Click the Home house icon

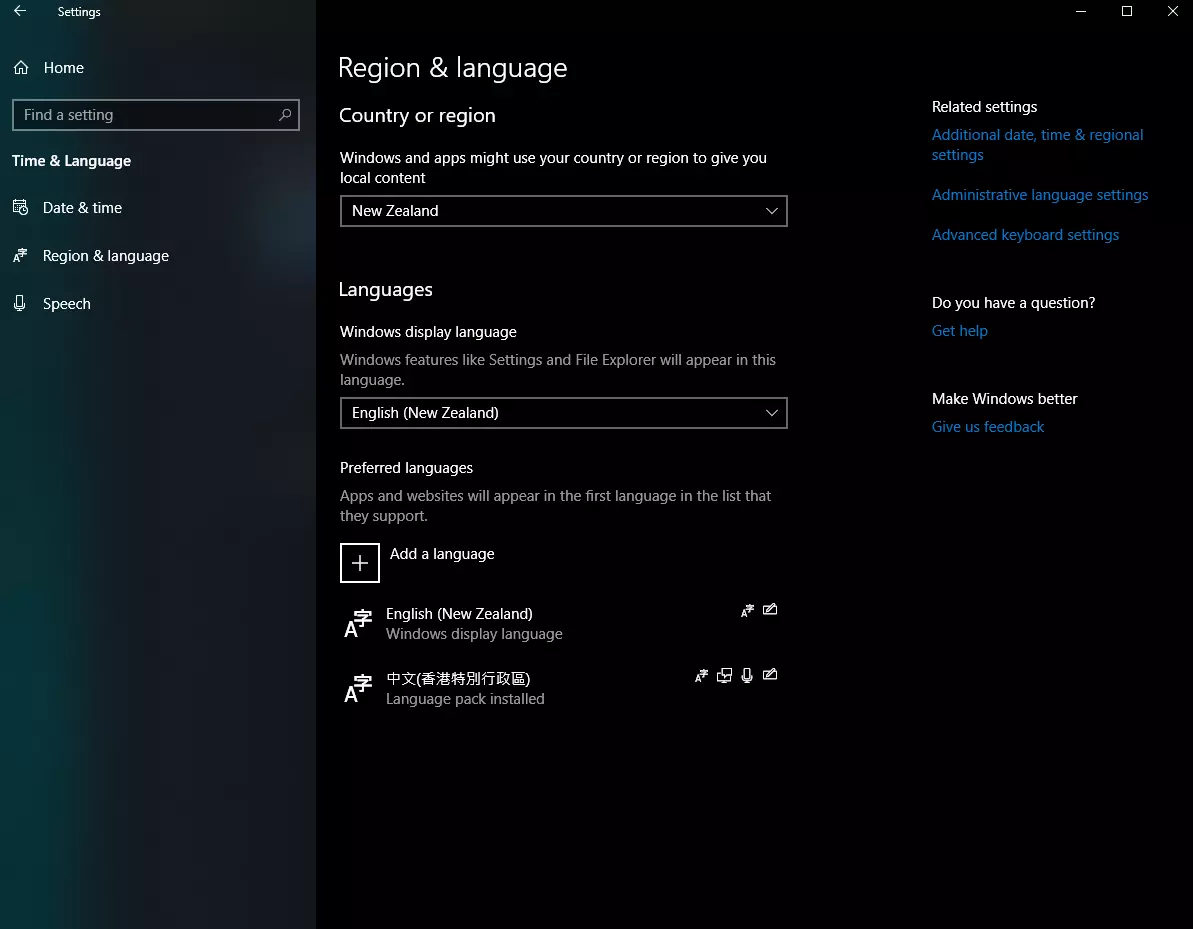click(x=21, y=68)
